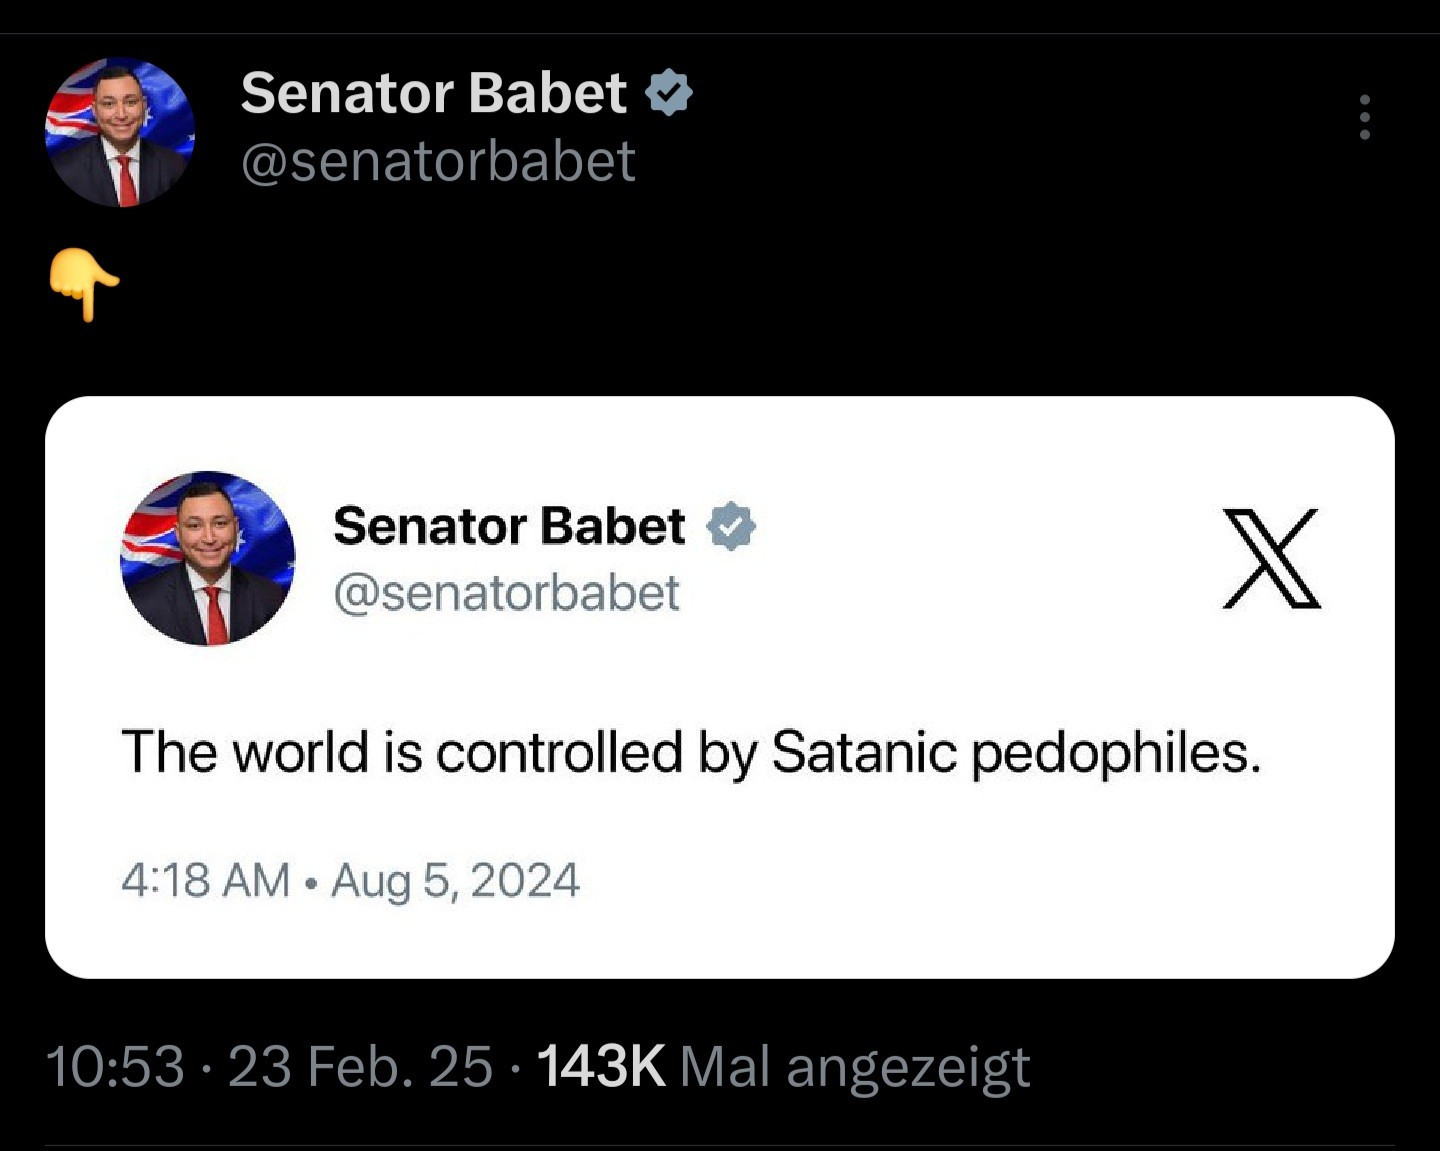Click the avatar inside the white embedded card
1440x1151 pixels.
[x=208, y=558]
